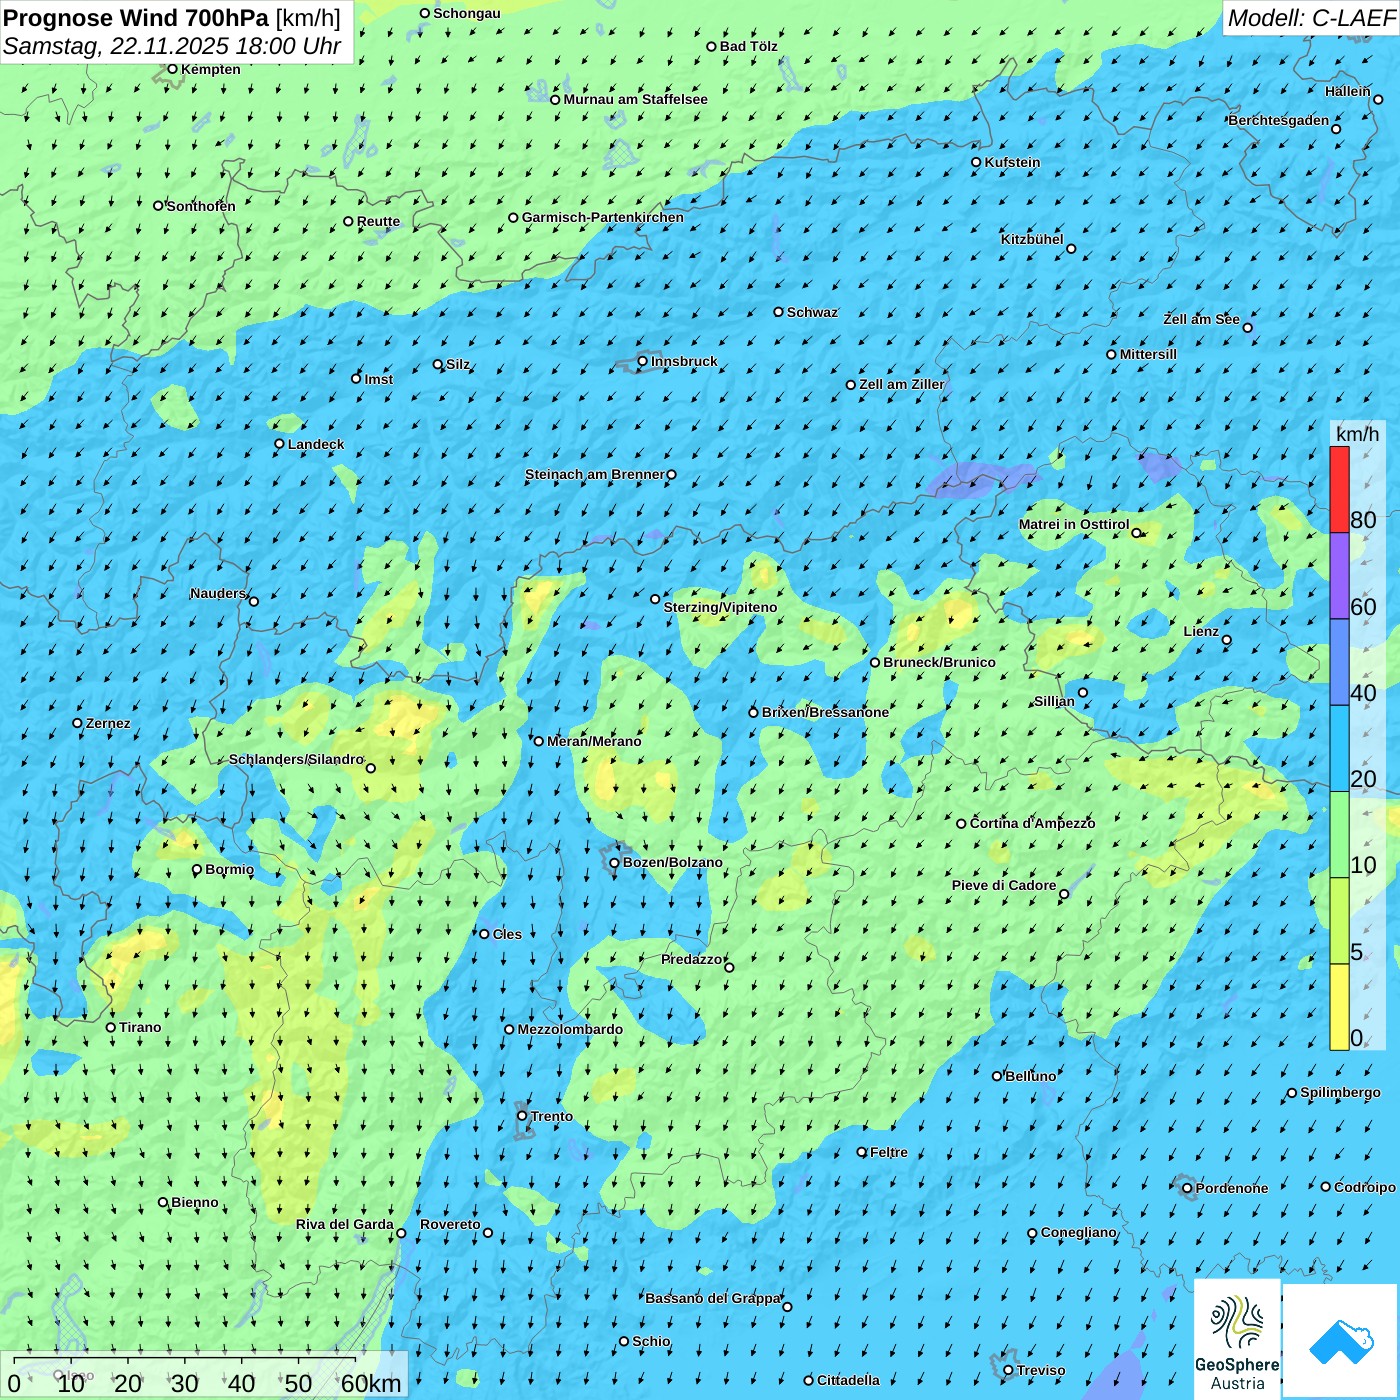Click the Riva del Garda city marker
Screen dimensions: 1400x1400
401,1233
